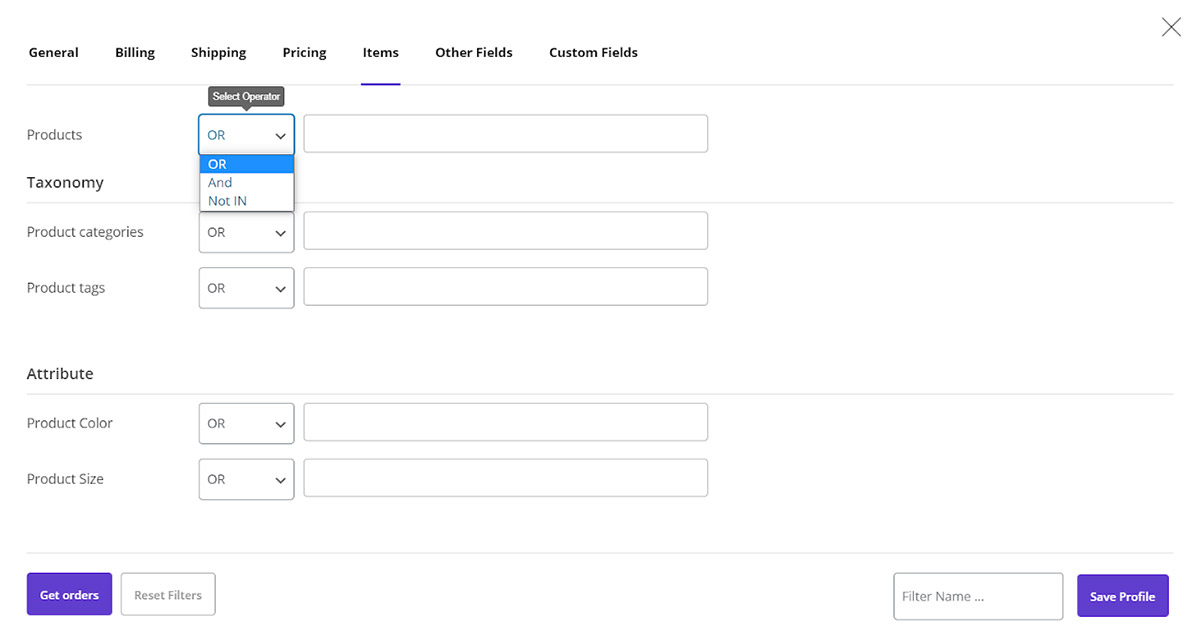Viewport: 1200px width, 637px height.
Task: Pick 'Not IN' operator option
Action: click(x=228, y=201)
